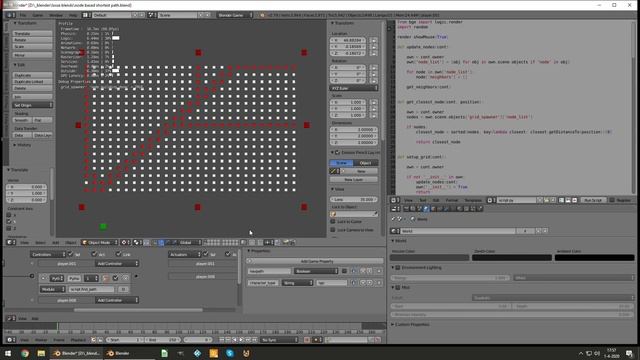Open the Boolean property type dropdown
The width and height of the screenshot is (640, 360).
pos(316,271)
